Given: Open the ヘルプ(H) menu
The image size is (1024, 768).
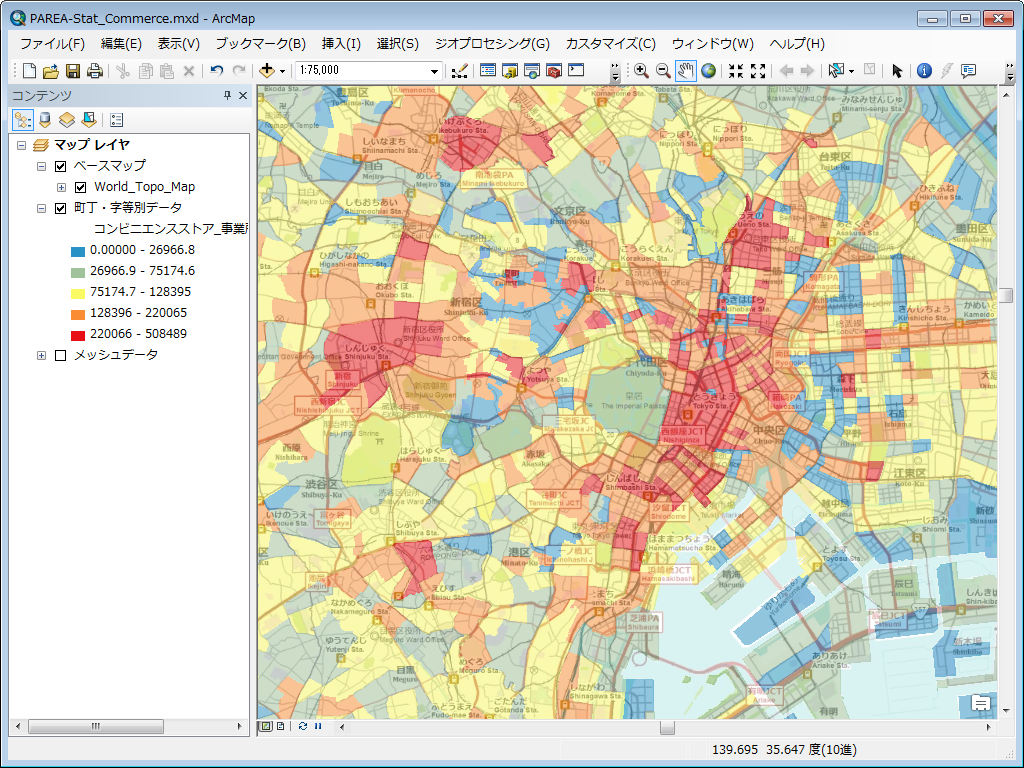Looking at the screenshot, I should tap(797, 44).
